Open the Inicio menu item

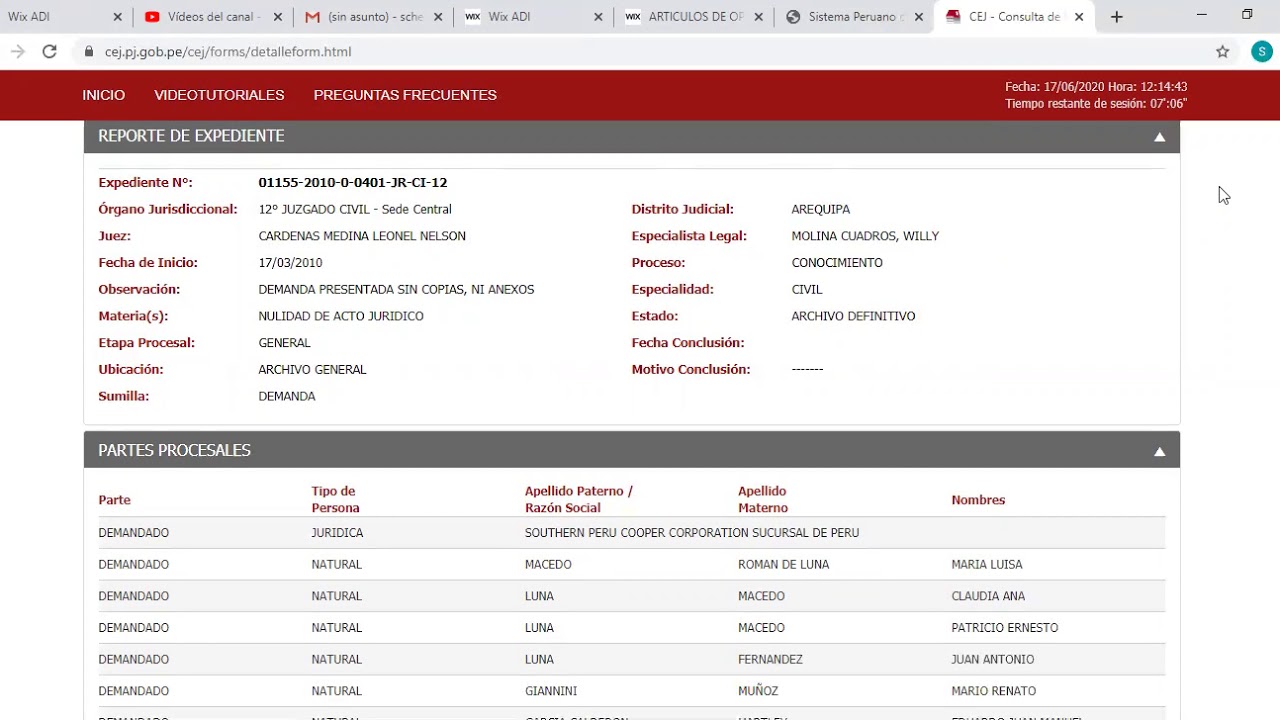[x=104, y=95]
